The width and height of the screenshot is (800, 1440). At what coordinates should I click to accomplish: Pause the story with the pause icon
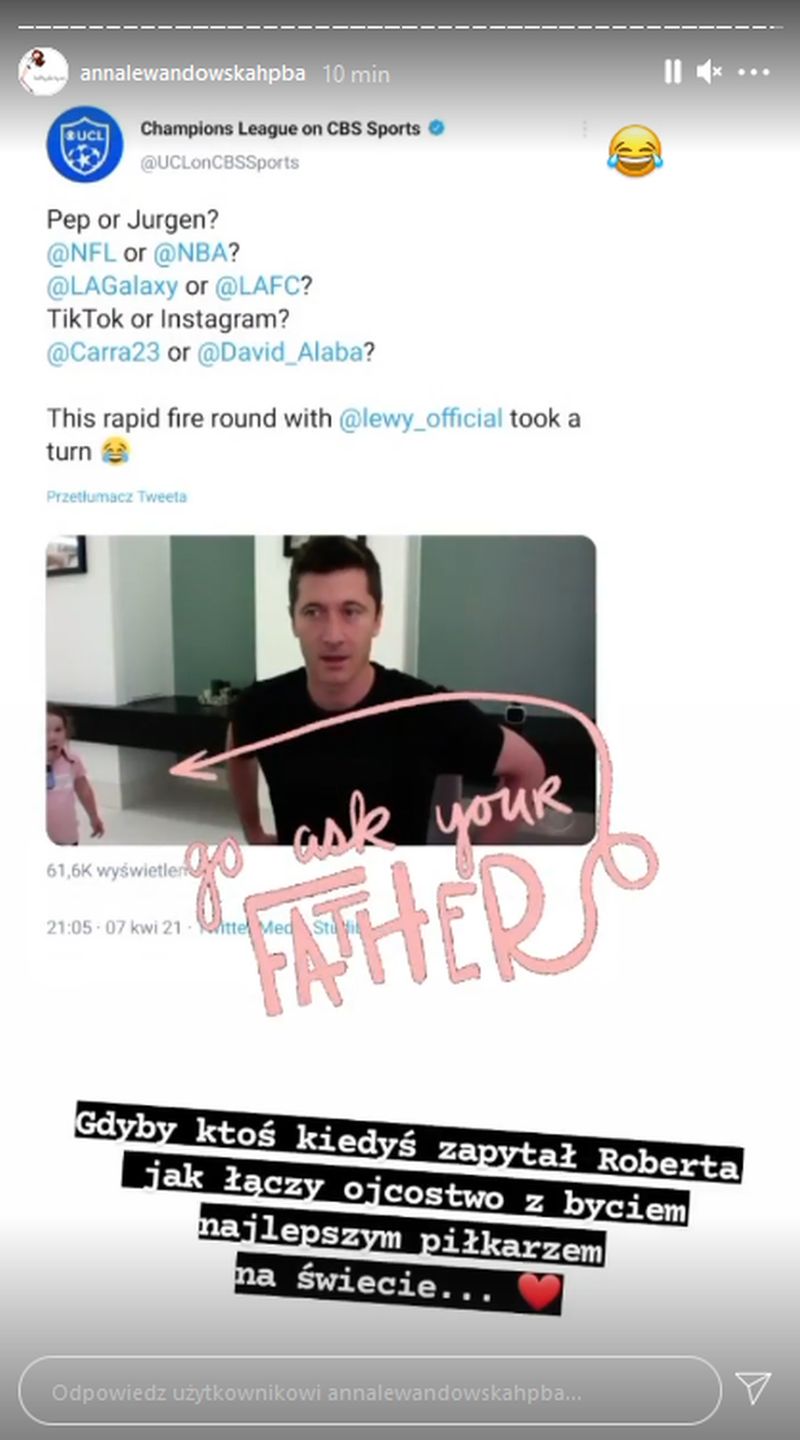672,71
